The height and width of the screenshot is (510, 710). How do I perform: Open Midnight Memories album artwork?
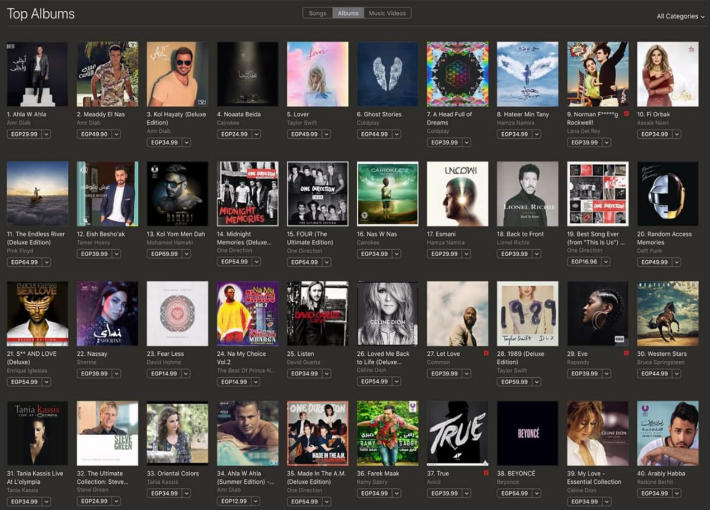tap(248, 194)
